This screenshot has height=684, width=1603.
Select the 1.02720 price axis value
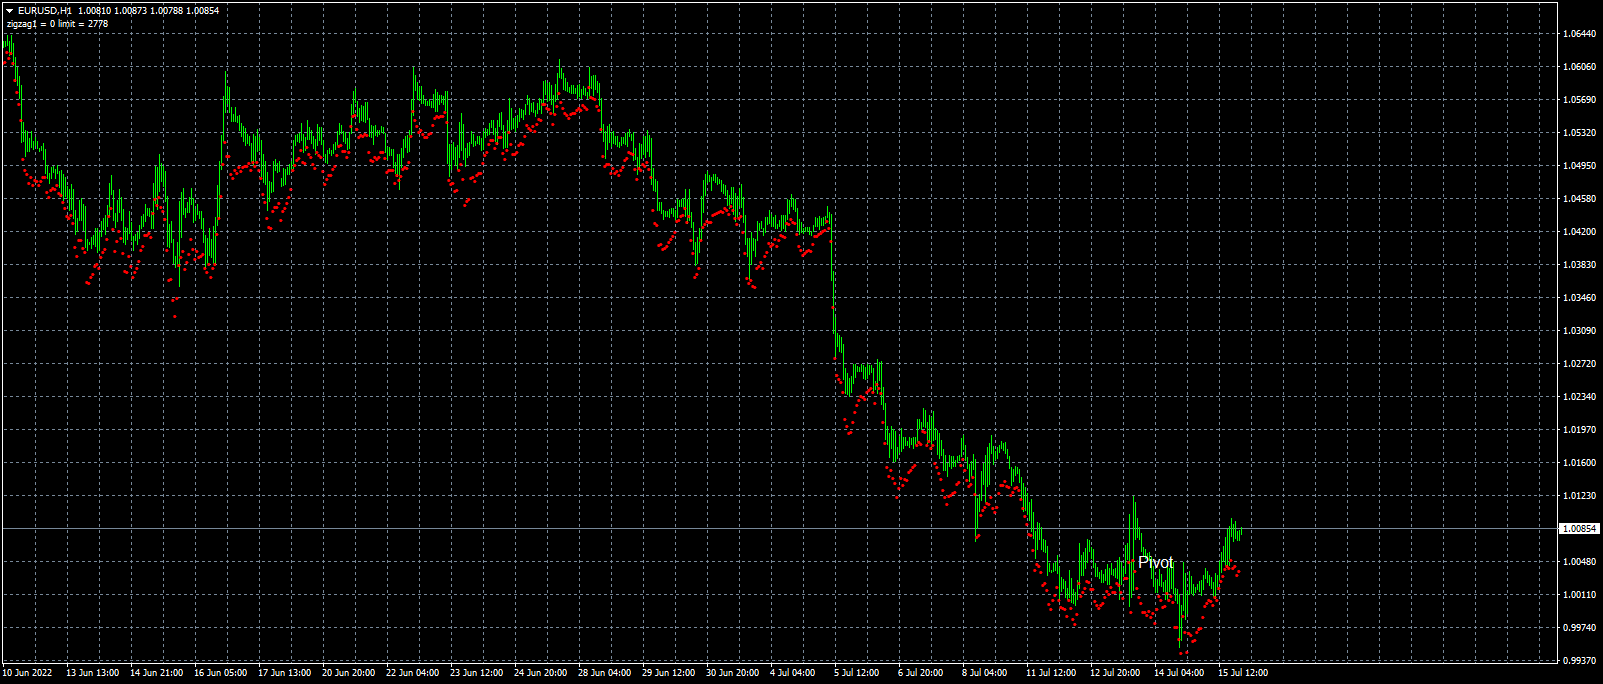pyautogui.click(x=1579, y=363)
